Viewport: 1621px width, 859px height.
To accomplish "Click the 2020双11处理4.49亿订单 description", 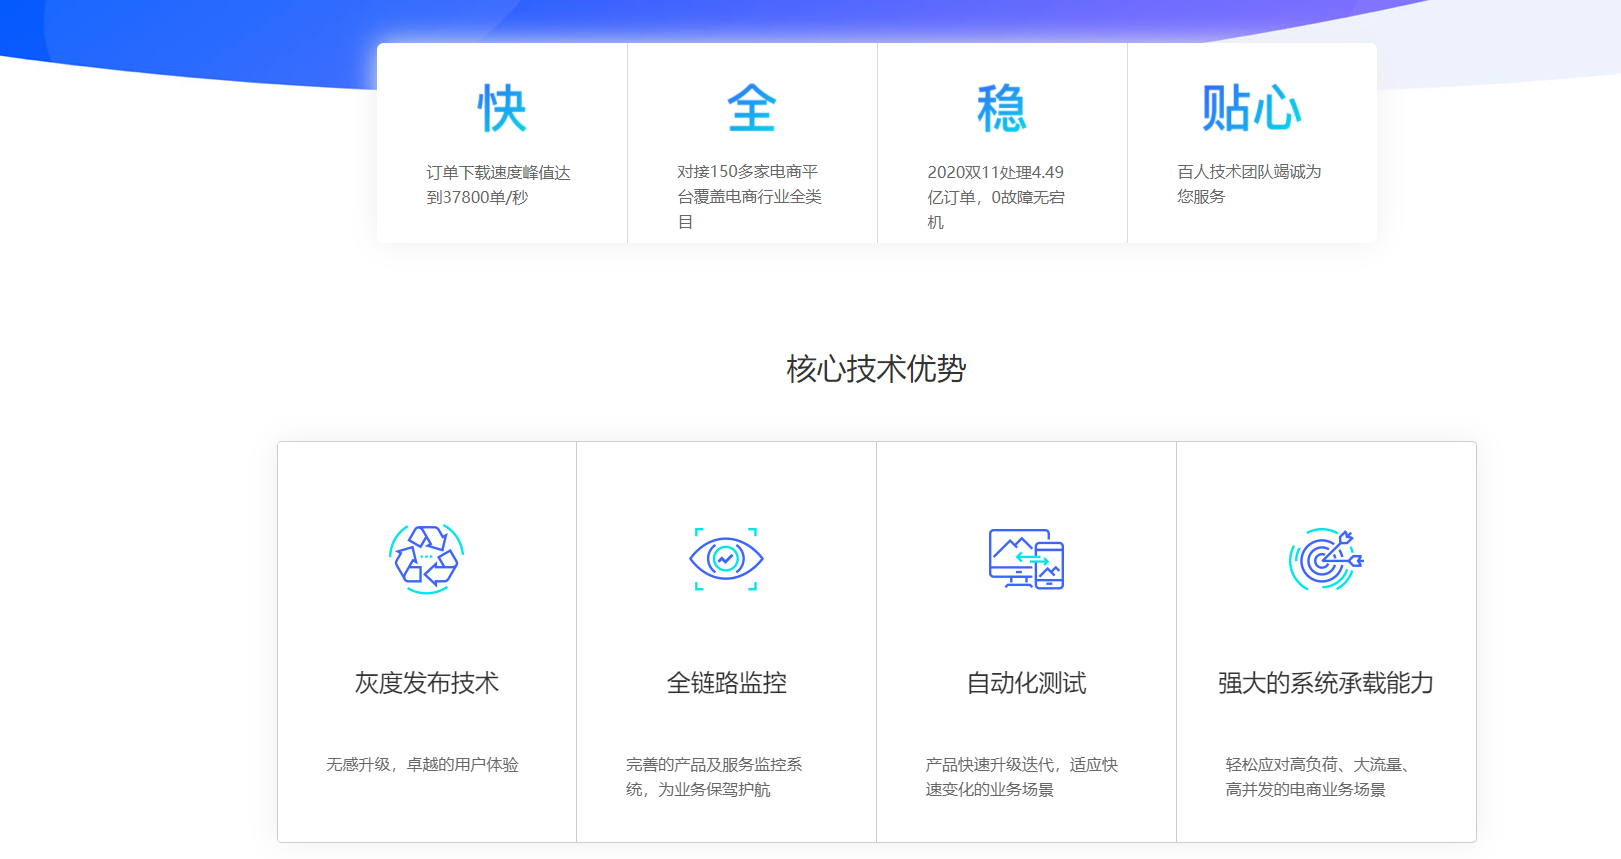I will (x=996, y=197).
